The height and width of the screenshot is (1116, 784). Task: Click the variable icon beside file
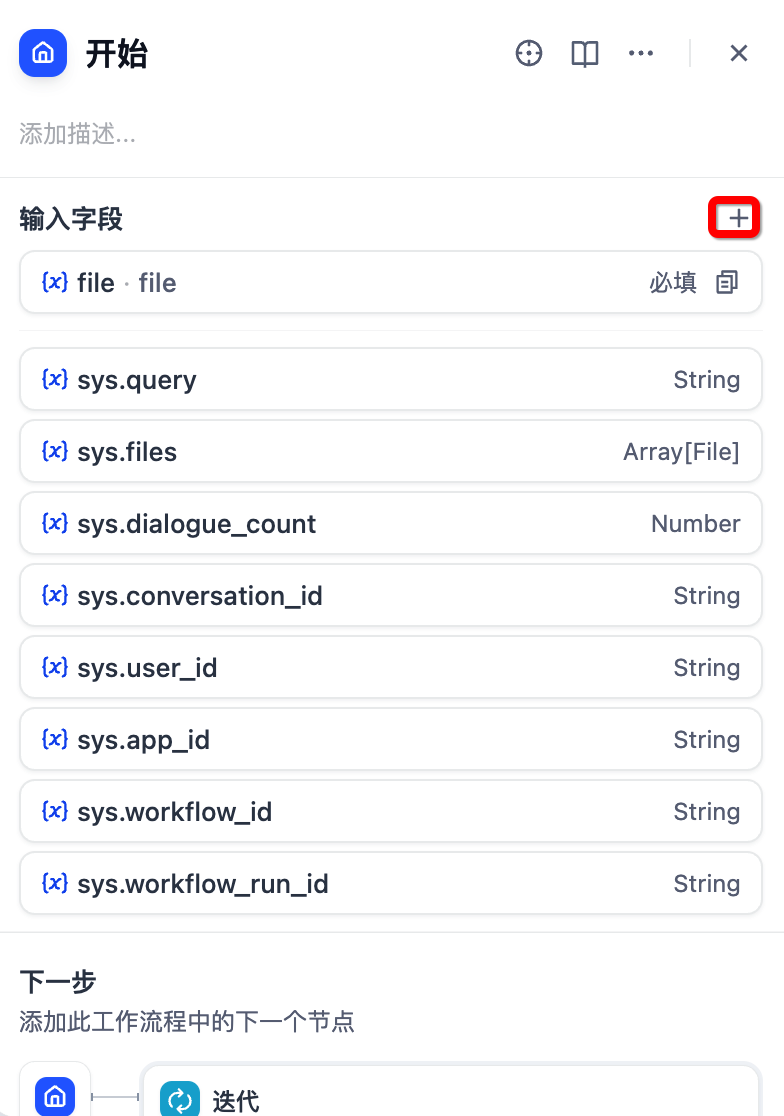tap(55, 283)
